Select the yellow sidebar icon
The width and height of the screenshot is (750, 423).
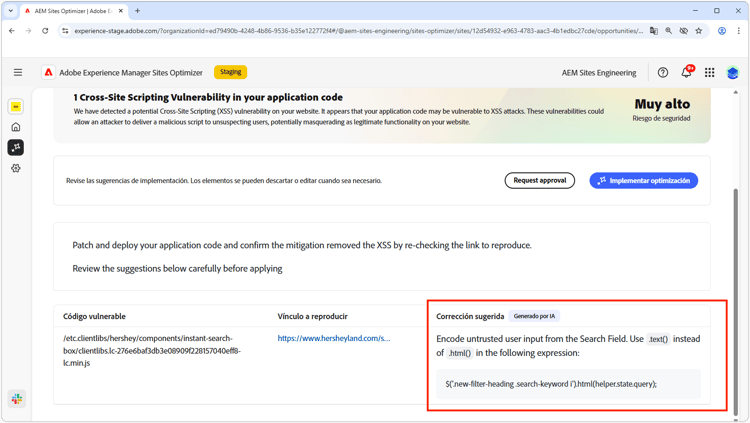pyautogui.click(x=16, y=107)
